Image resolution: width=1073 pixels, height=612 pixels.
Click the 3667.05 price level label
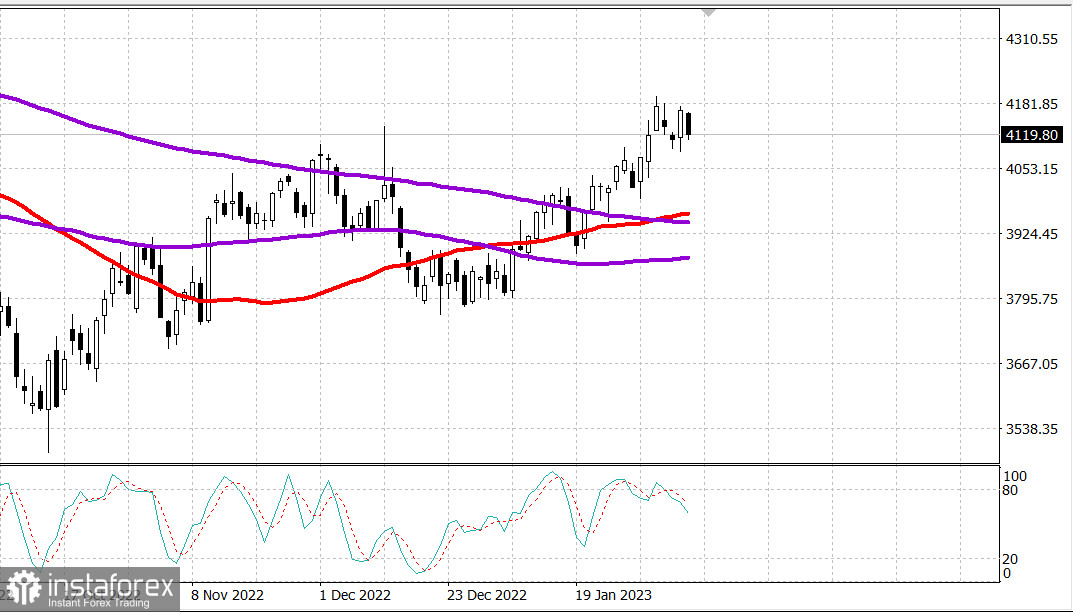pos(1031,364)
